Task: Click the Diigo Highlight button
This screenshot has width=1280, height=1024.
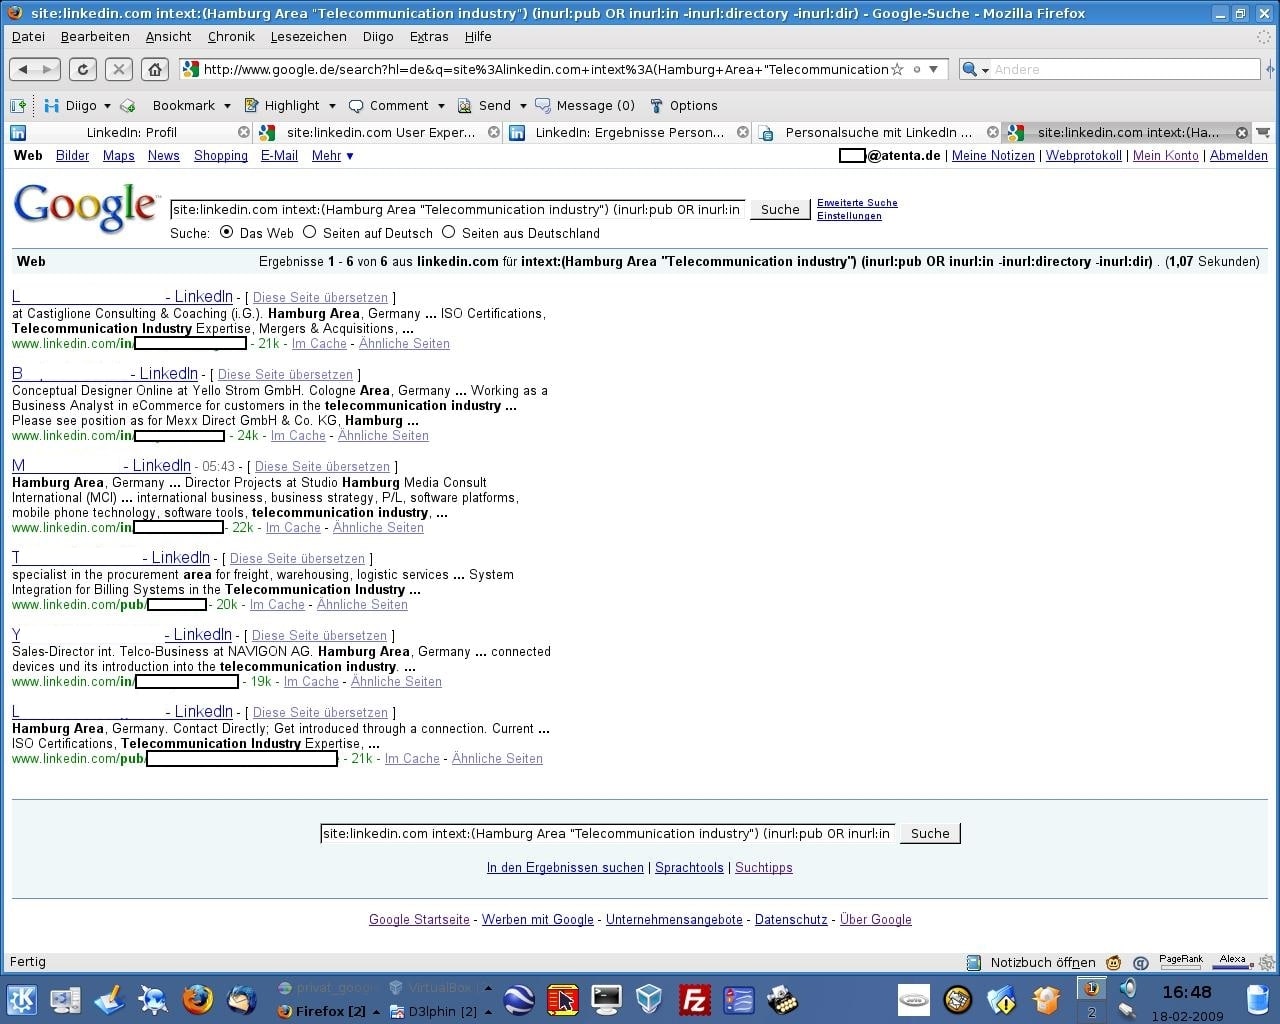Action: tap(282, 105)
